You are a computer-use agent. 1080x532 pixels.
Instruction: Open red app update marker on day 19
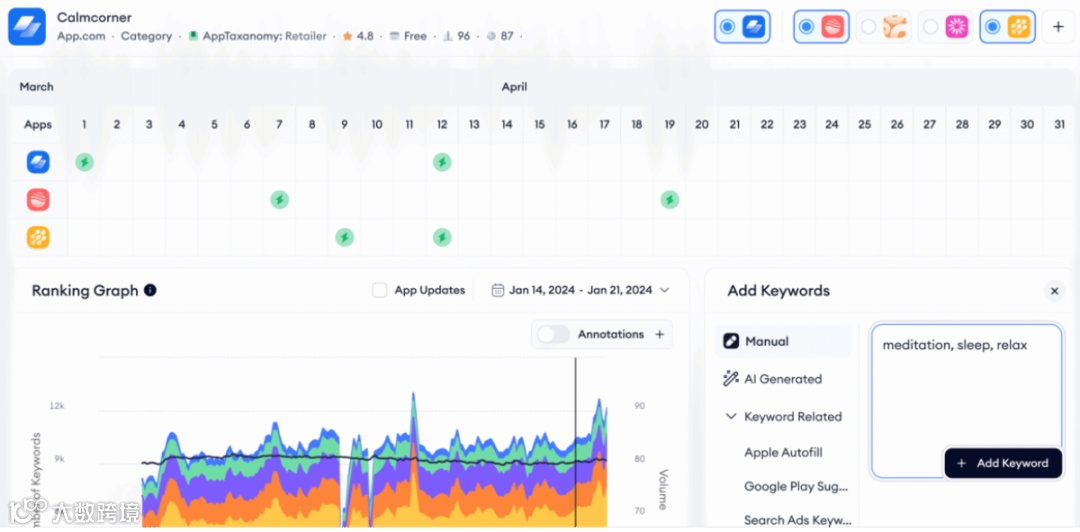(x=669, y=200)
